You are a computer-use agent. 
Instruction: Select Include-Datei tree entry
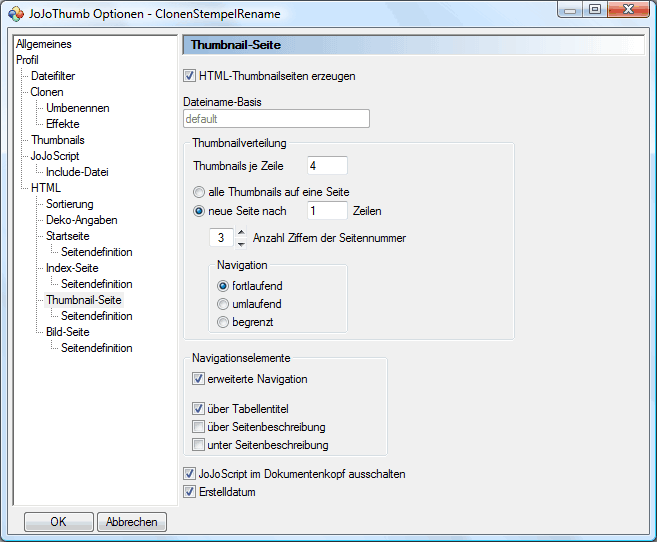(77, 172)
